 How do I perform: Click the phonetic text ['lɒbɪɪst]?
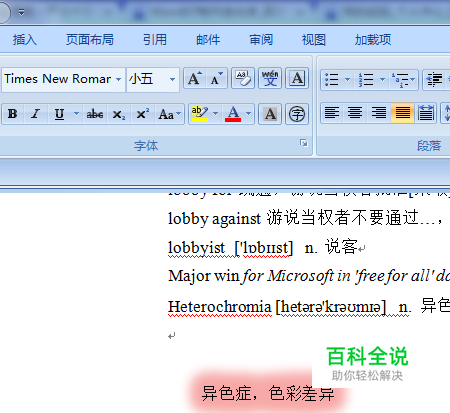264,248
